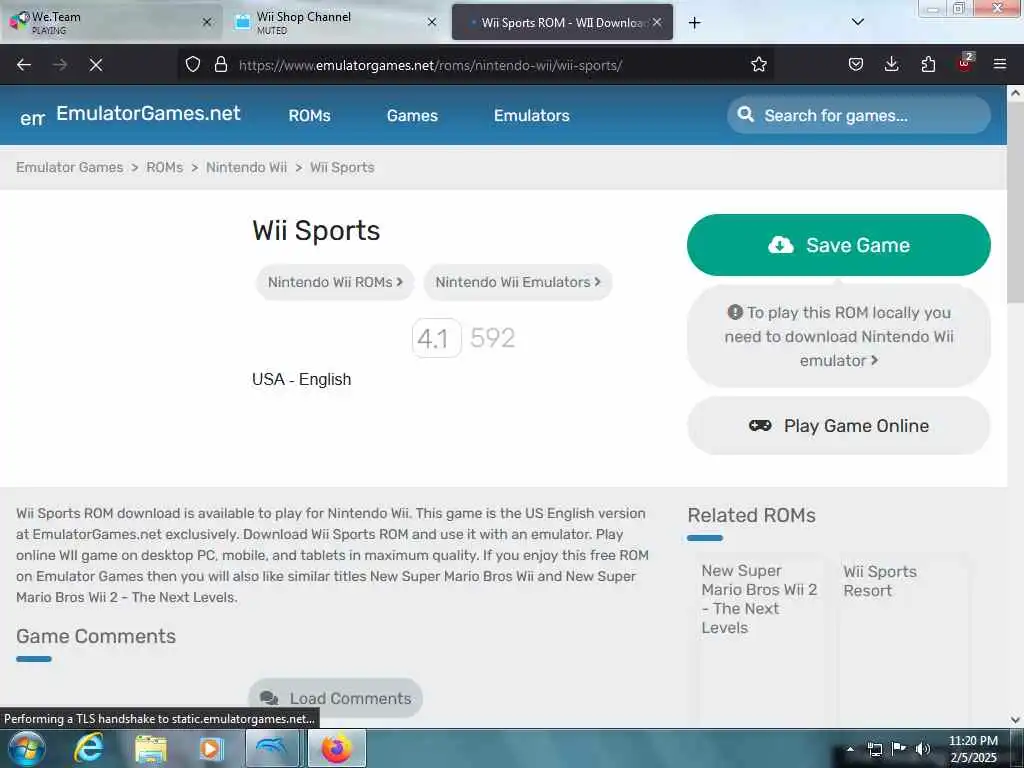Open Wii Sports Resort related ROM
The image size is (1024, 768).
(880, 581)
